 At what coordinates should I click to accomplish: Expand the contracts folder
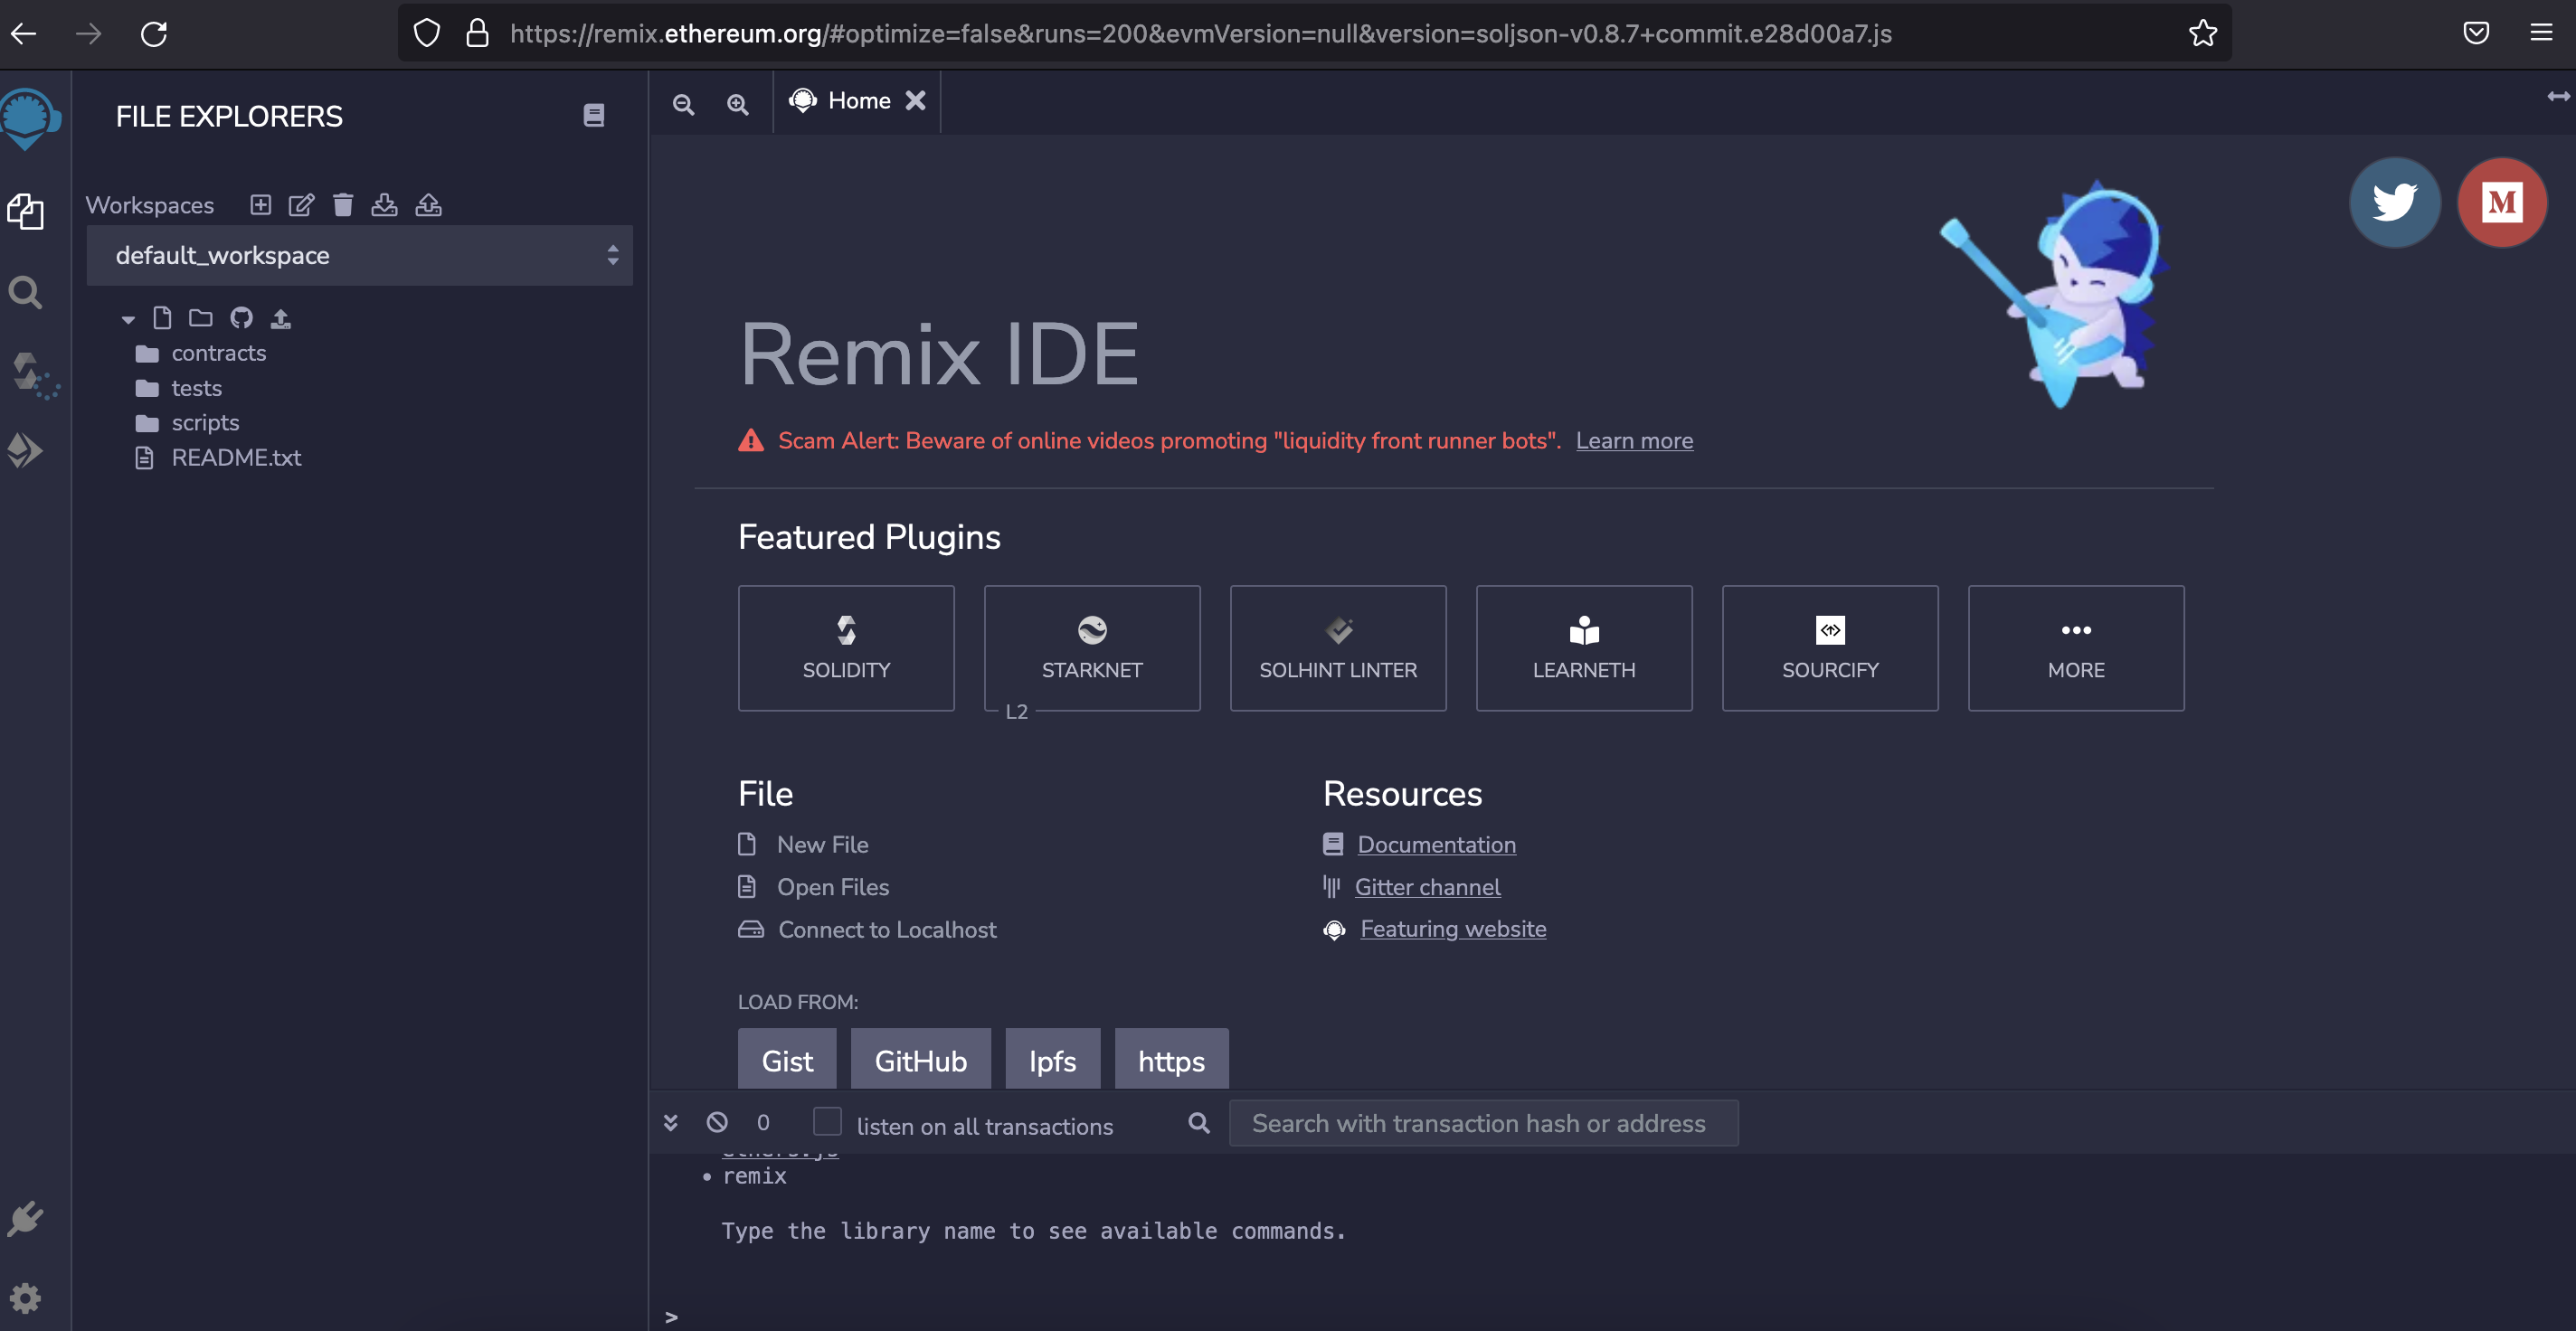[x=217, y=353]
